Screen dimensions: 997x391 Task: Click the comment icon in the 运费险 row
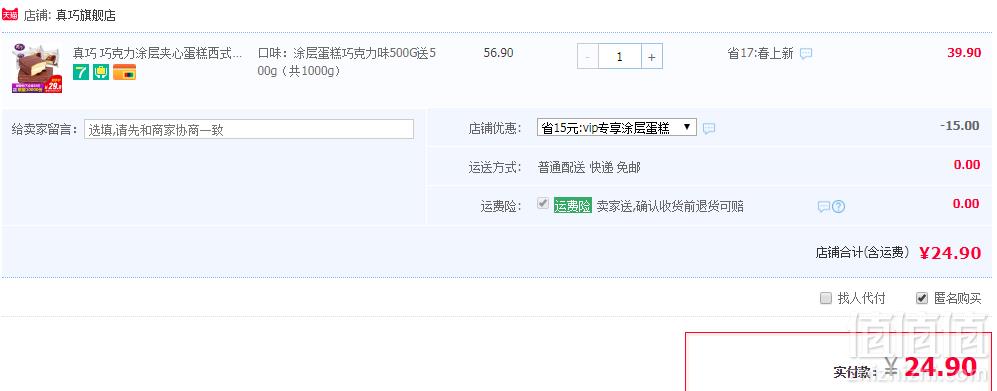[823, 207]
